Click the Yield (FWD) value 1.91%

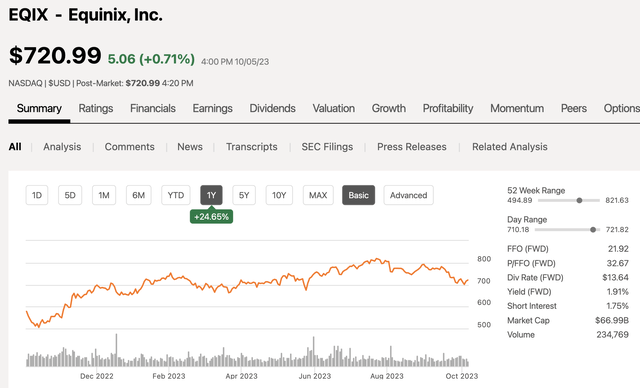[618, 292]
